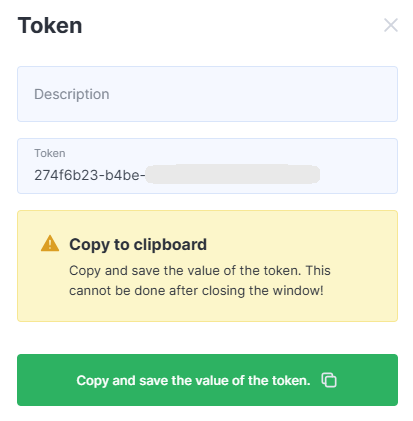
Task: Click inside the Token value field
Action: (x=207, y=166)
